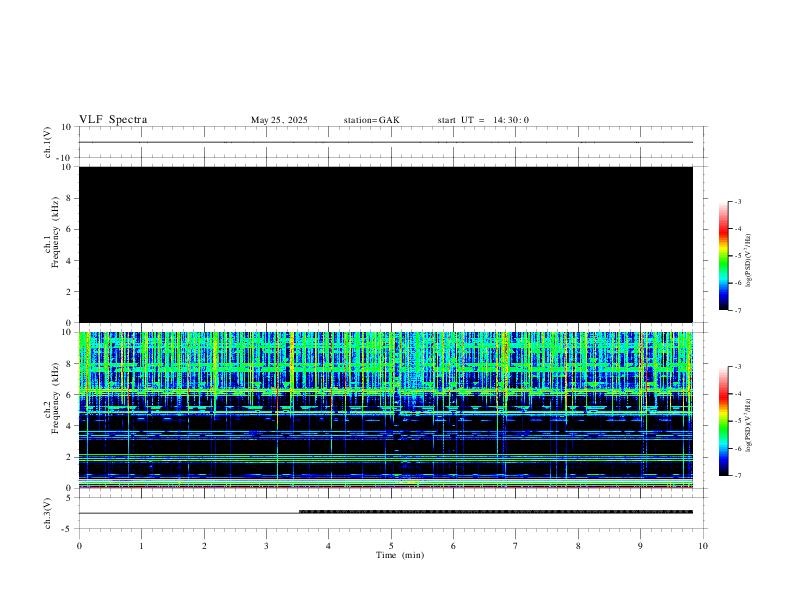Click time-axis tick label "3"
Image resolution: width=792 pixels, height=612 pixels.
266,546
